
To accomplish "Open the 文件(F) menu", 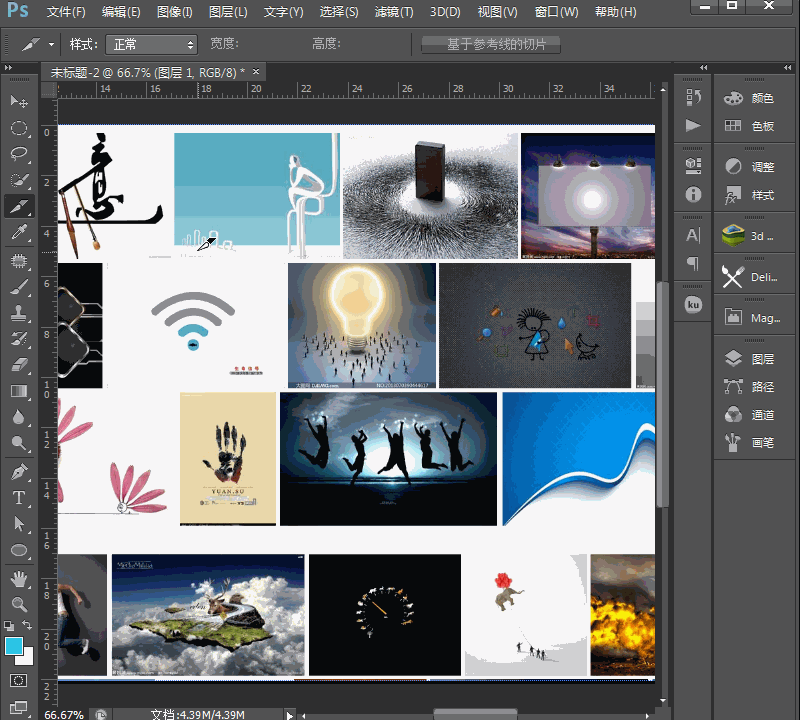I will (66, 12).
